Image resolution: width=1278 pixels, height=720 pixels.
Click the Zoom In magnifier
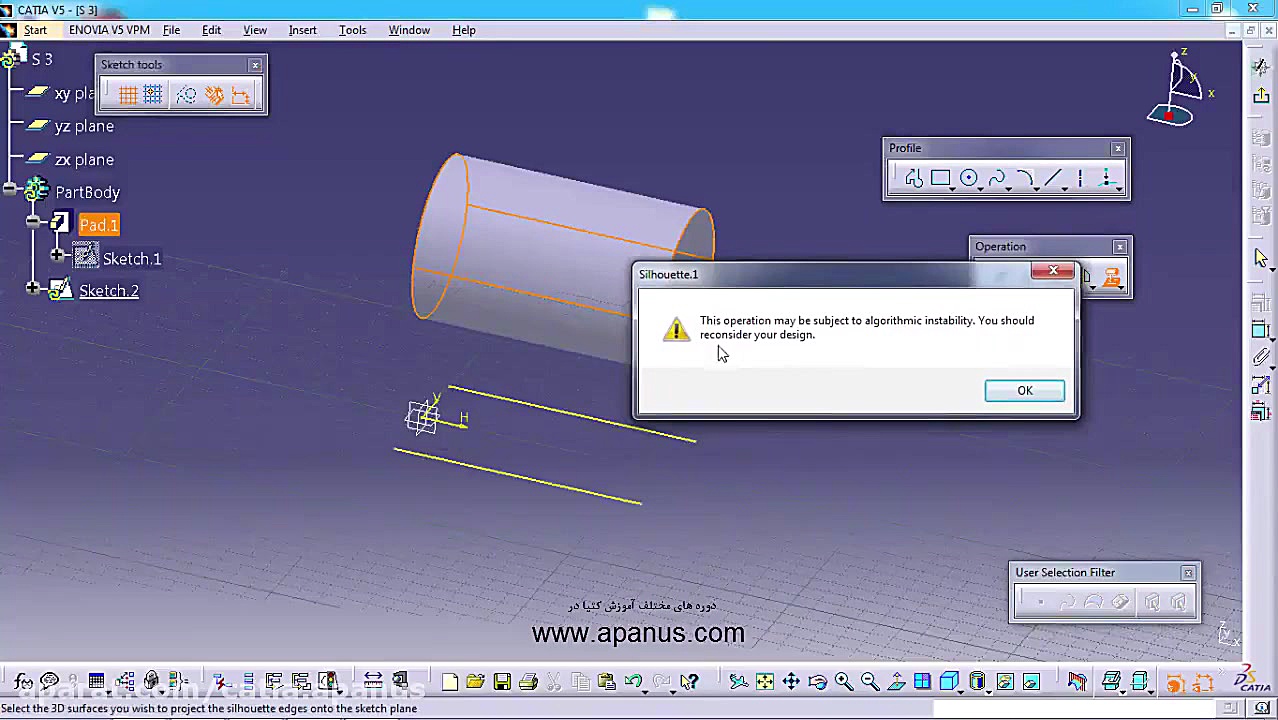tap(844, 682)
